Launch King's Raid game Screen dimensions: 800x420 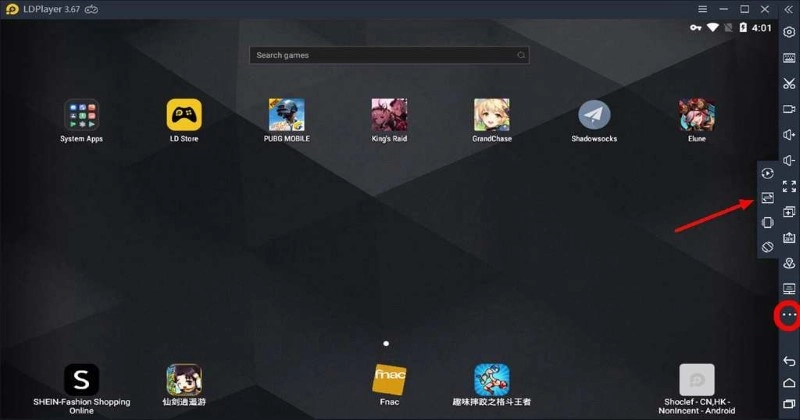tap(389, 115)
